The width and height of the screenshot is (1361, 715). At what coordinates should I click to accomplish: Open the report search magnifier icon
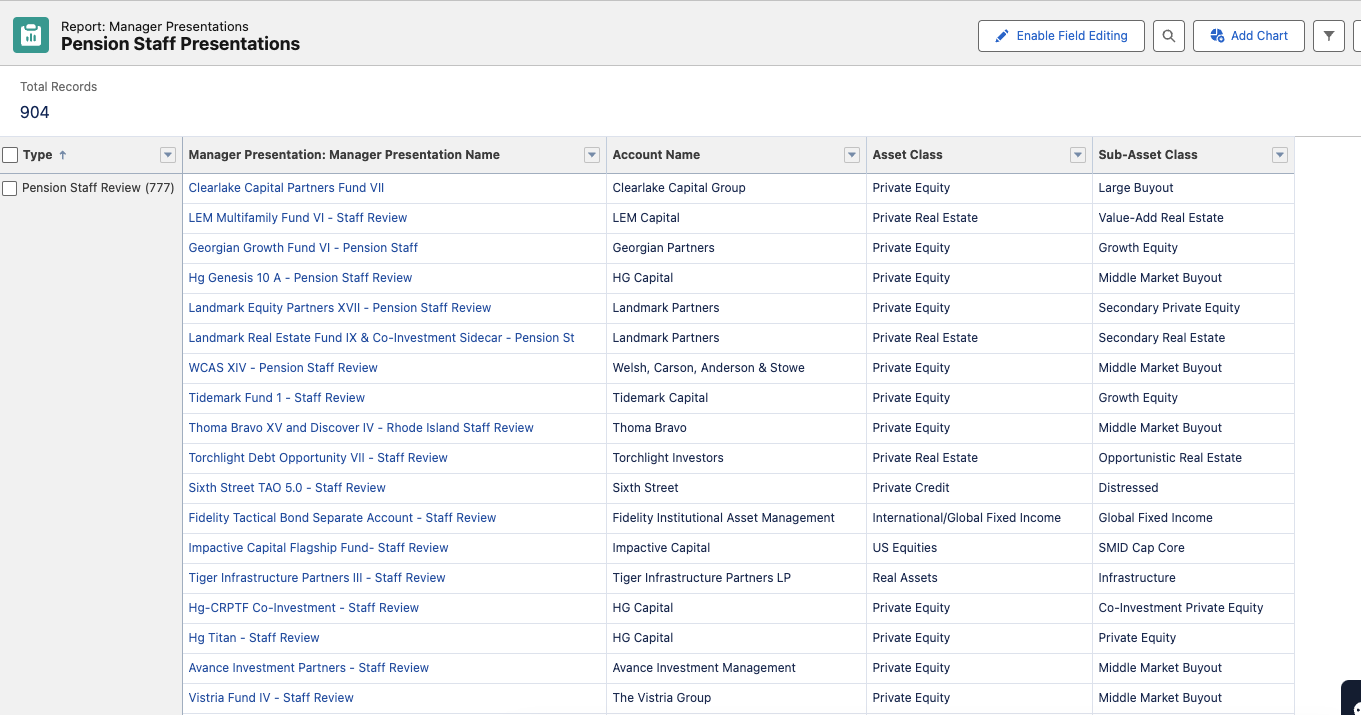tap(1168, 36)
